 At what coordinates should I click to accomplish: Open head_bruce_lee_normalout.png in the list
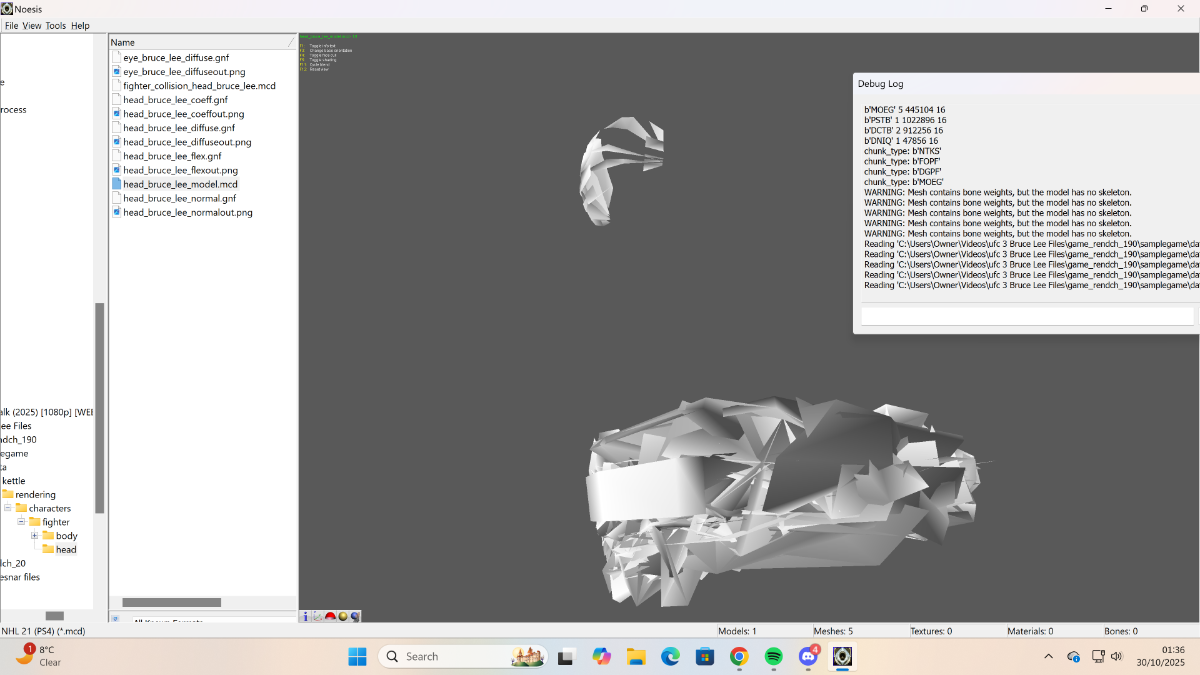tap(188, 212)
